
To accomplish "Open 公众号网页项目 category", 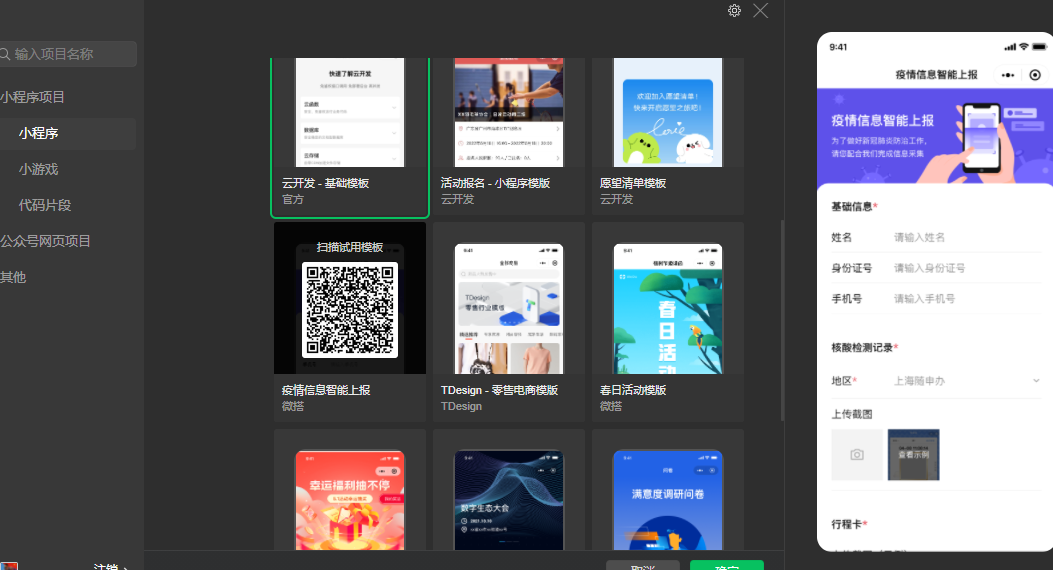I will 46,241.
